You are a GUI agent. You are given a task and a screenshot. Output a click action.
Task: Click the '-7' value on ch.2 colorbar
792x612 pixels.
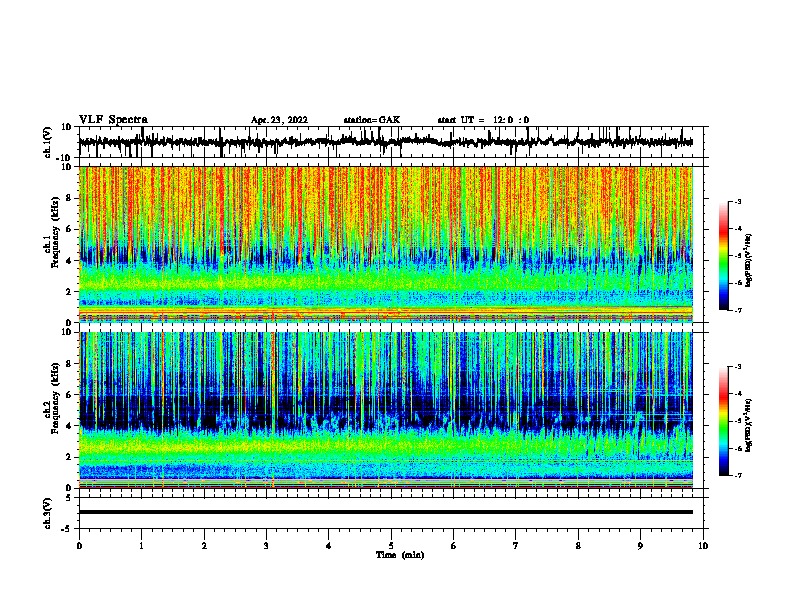click(x=738, y=476)
